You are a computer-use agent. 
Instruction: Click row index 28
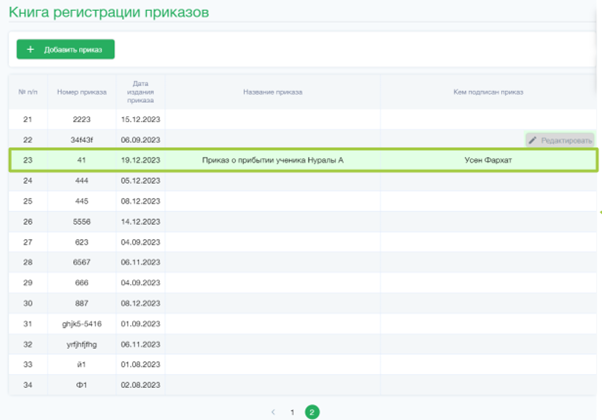pyautogui.click(x=28, y=262)
